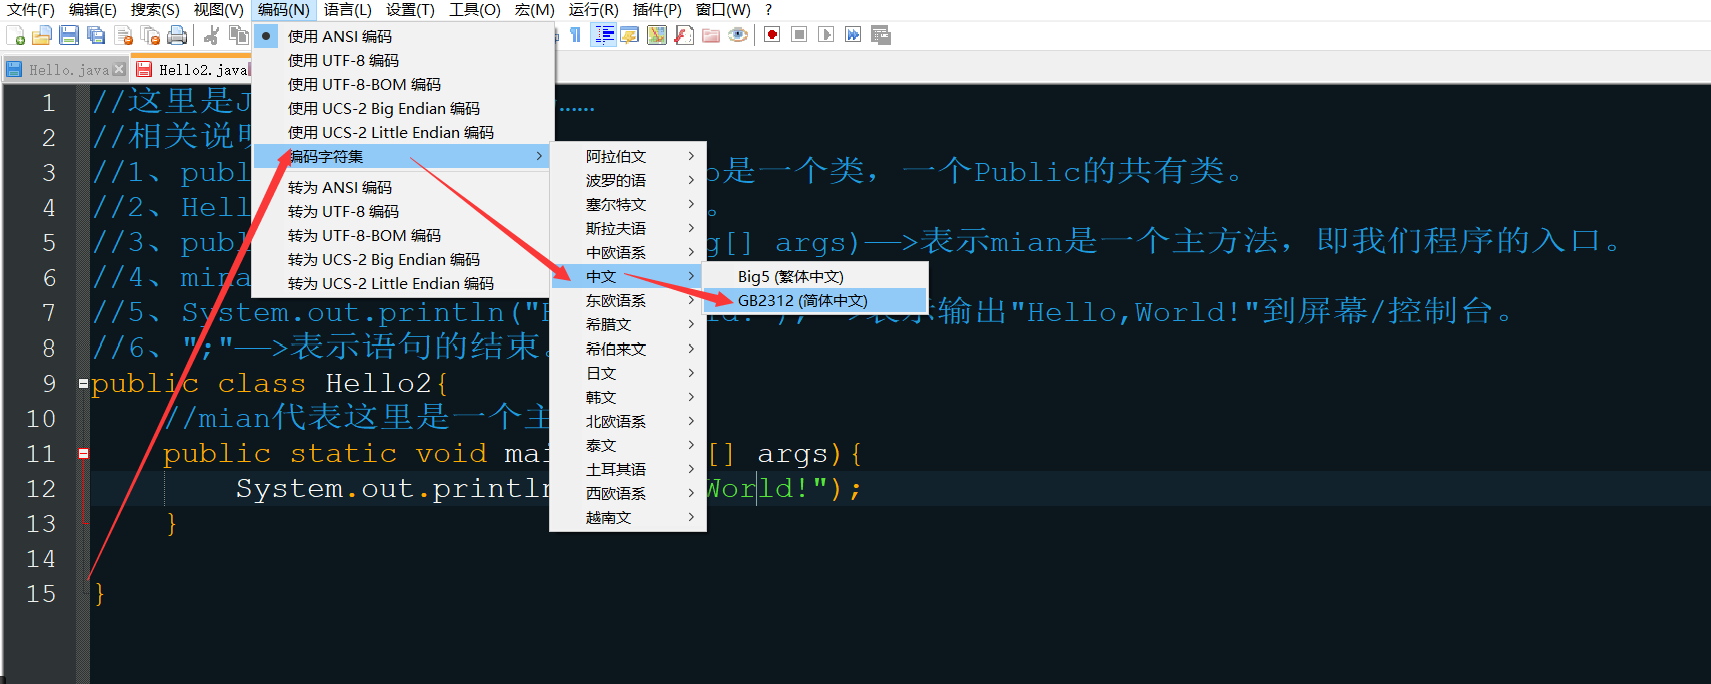The height and width of the screenshot is (684, 1711).
Task: Expand the 阿拉伯文 character set submenu
Action: click(628, 156)
